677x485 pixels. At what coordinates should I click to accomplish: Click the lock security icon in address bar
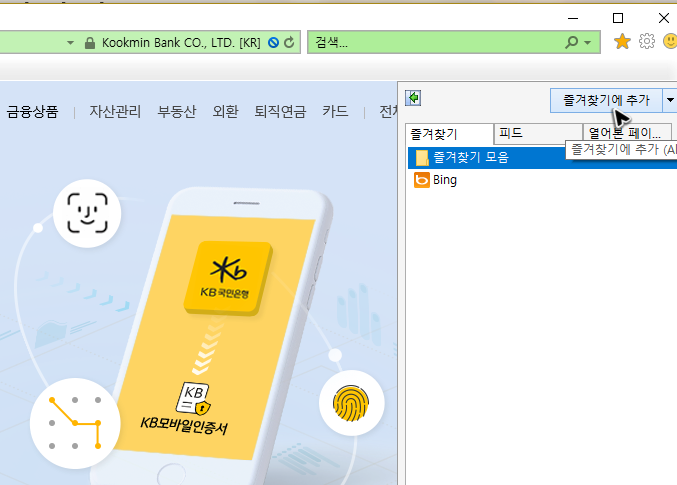click(90, 43)
